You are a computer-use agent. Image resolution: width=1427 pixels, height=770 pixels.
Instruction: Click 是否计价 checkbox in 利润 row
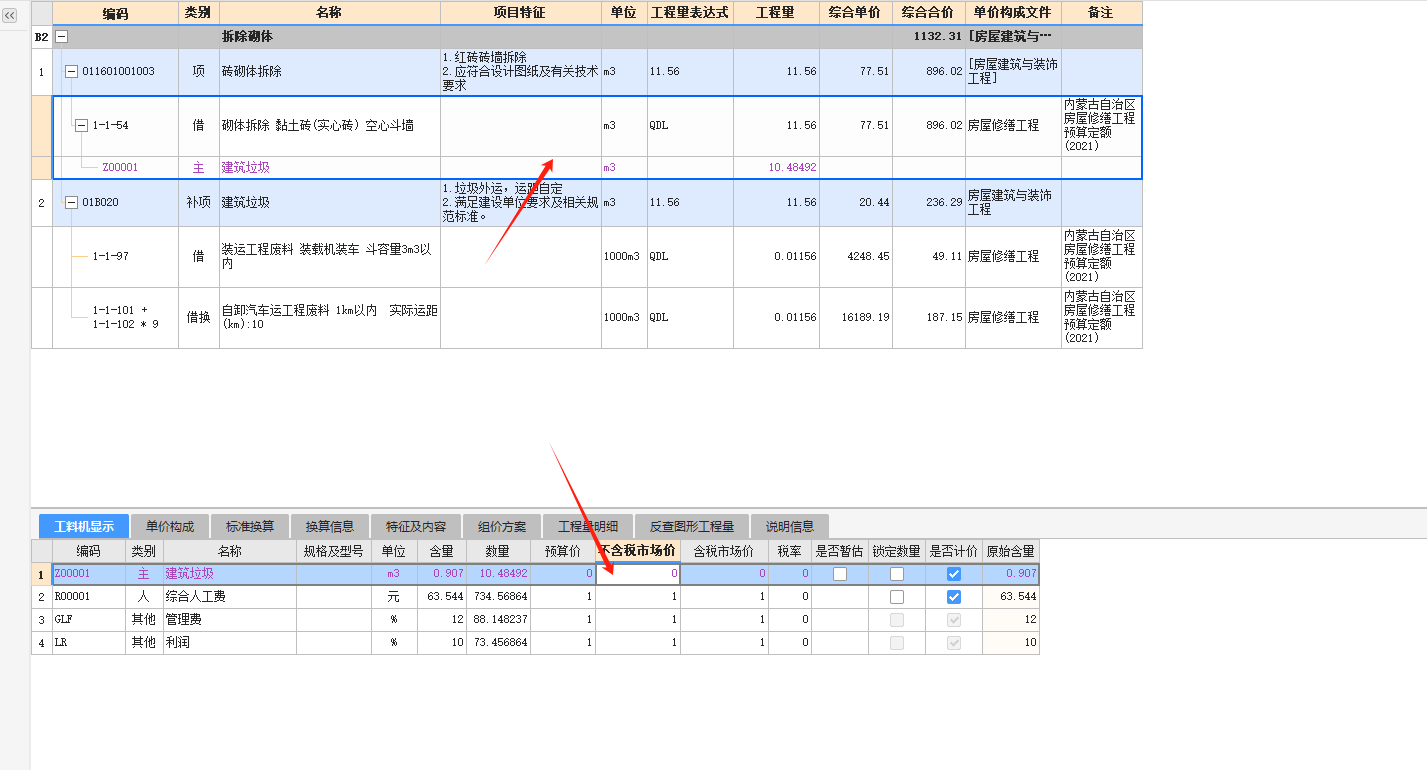[954, 643]
